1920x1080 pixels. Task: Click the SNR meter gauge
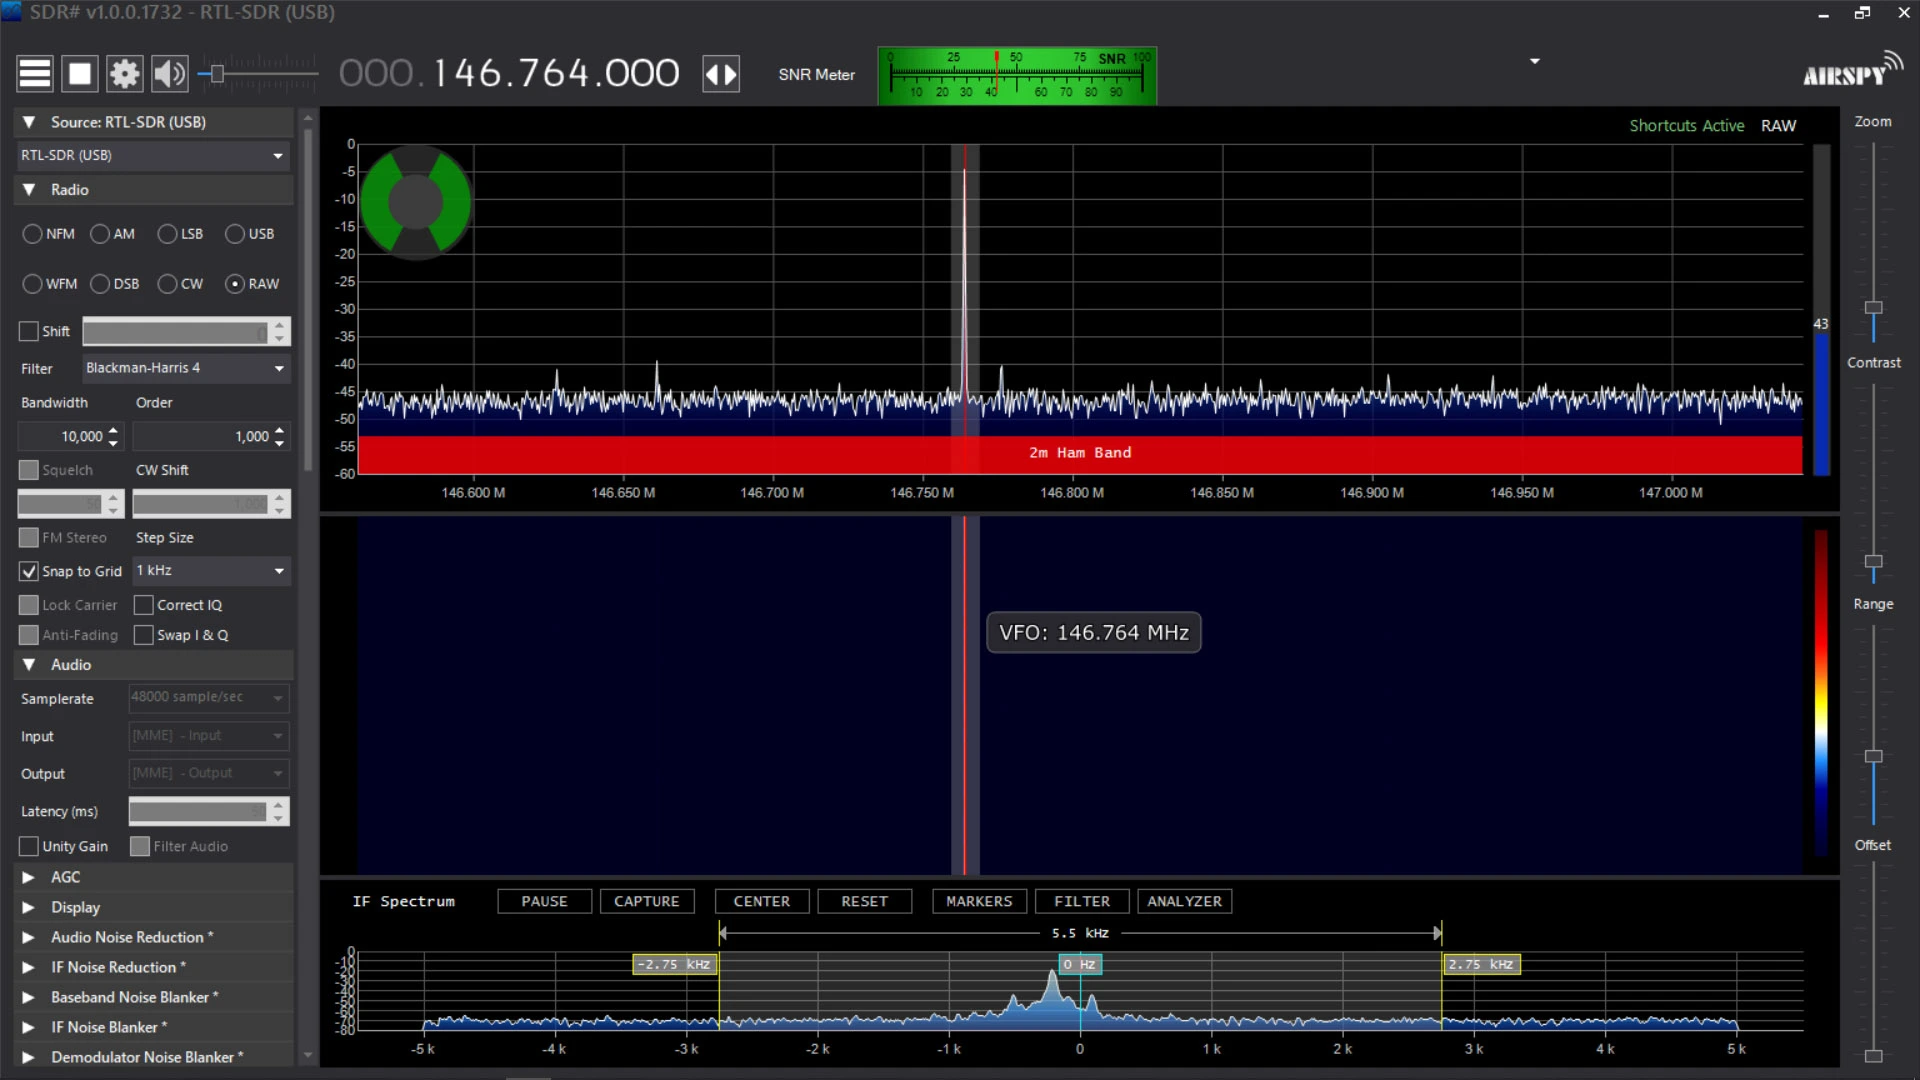[x=1016, y=76]
